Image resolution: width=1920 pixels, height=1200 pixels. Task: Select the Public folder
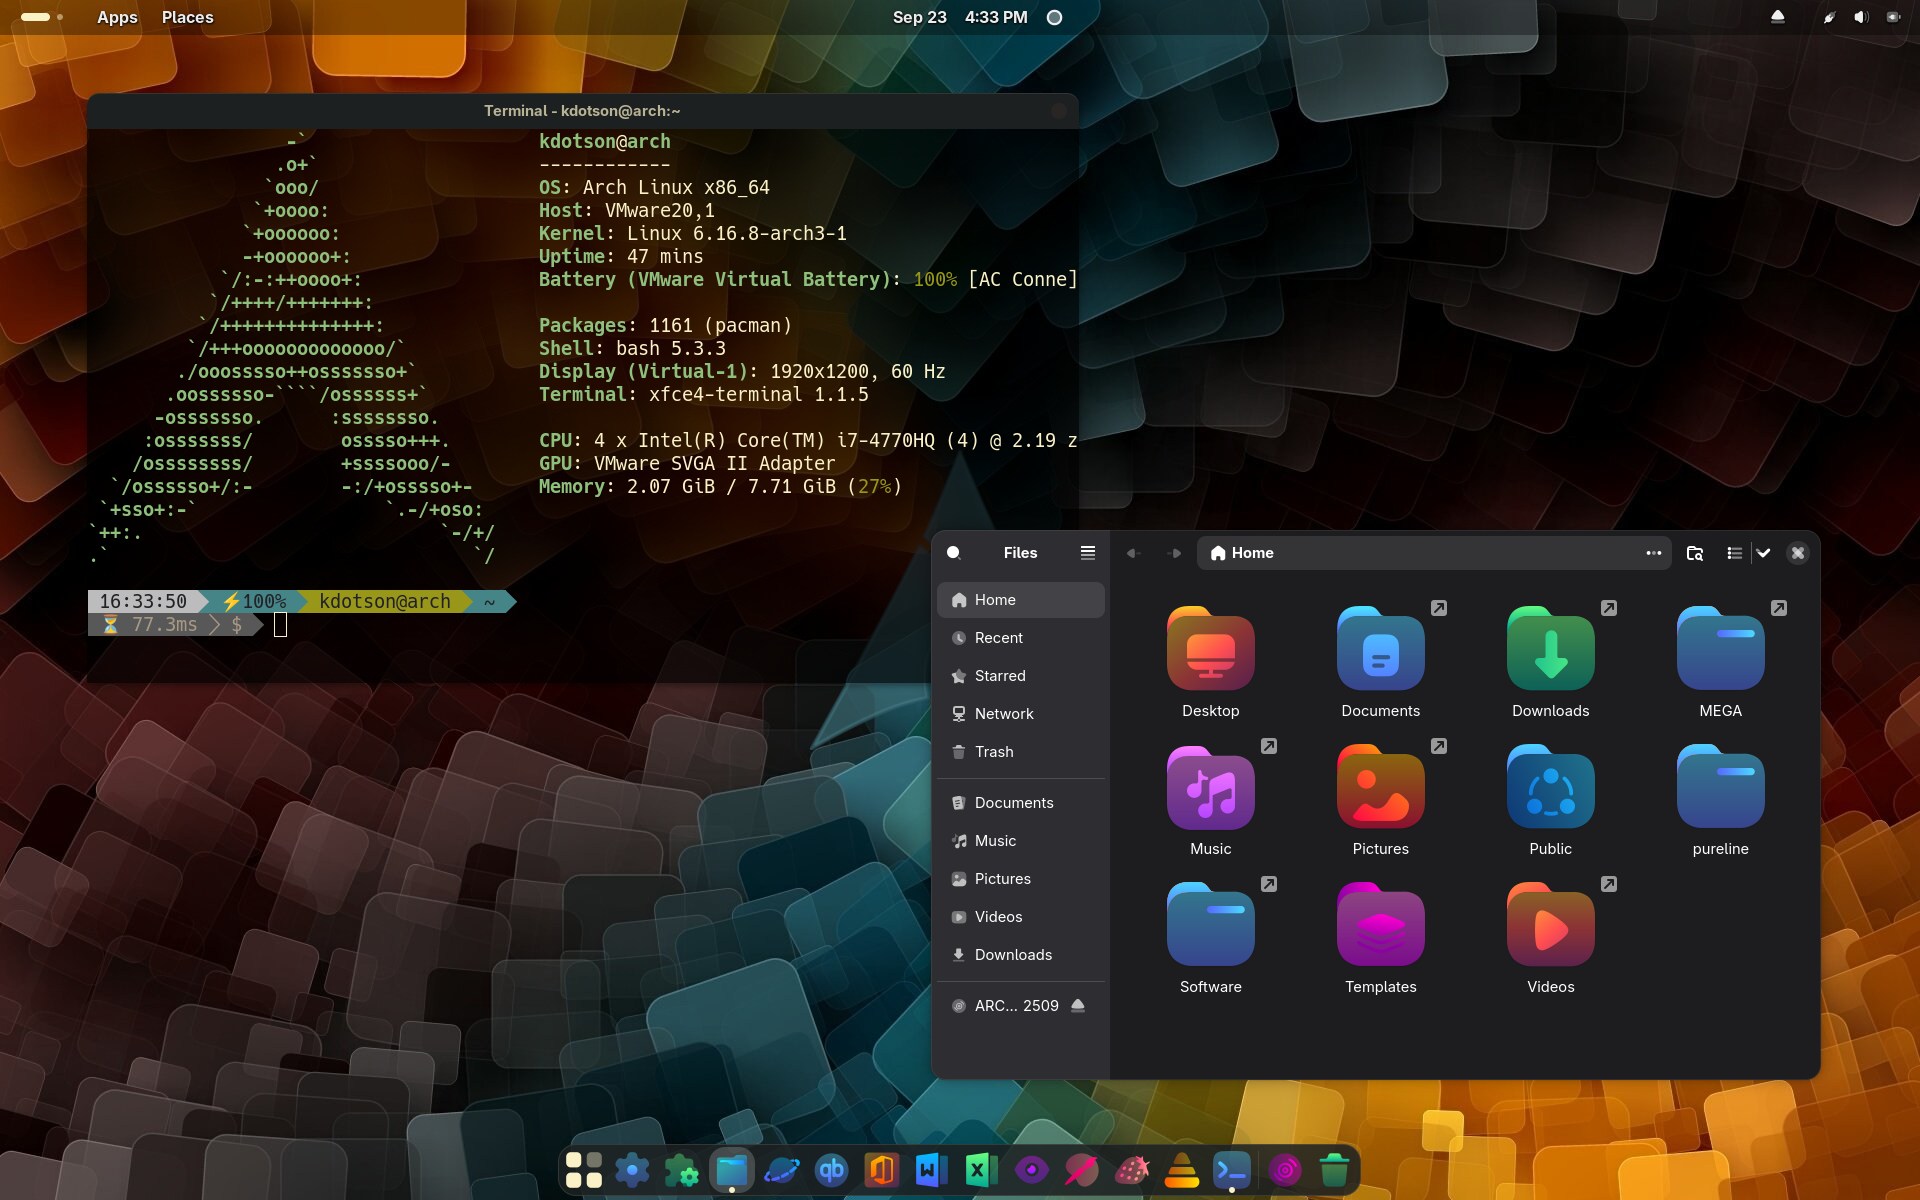coord(1551,787)
